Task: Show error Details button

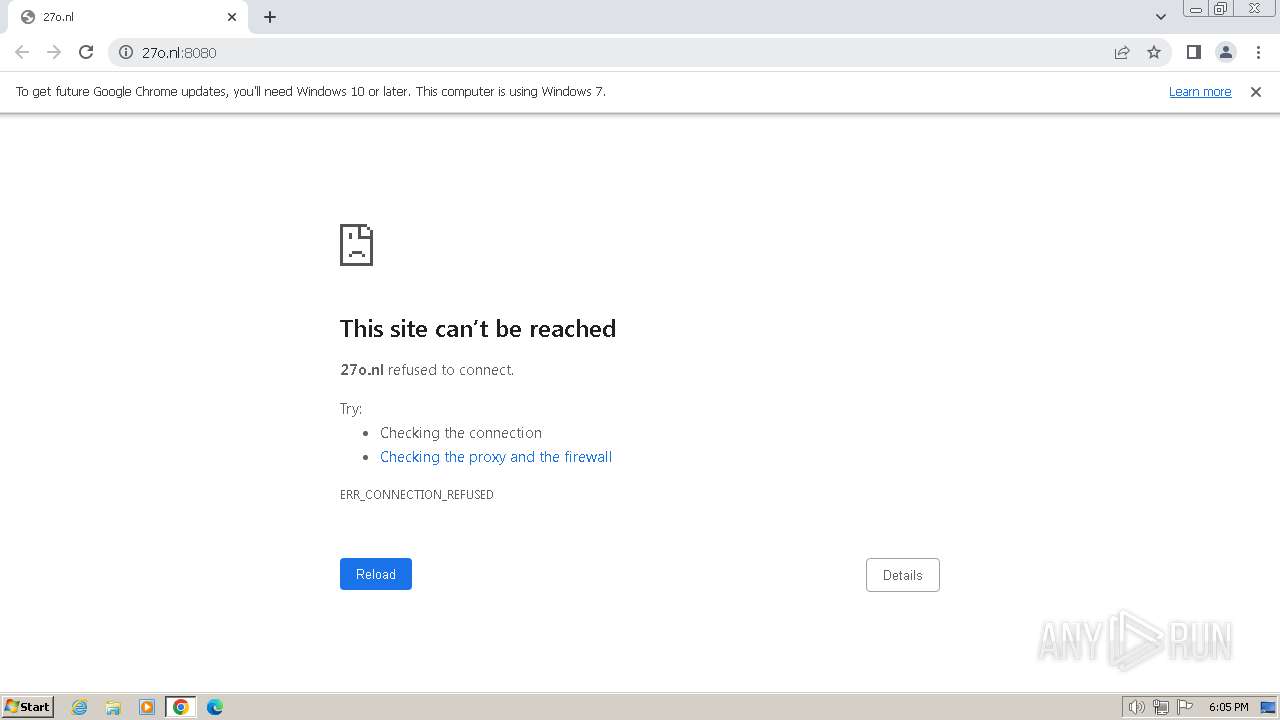Action: tap(903, 575)
